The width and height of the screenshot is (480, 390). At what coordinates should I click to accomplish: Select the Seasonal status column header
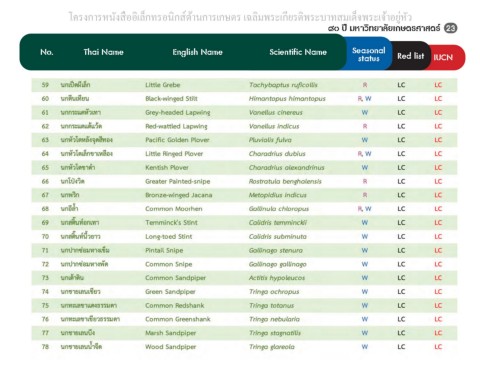tap(368, 54)
